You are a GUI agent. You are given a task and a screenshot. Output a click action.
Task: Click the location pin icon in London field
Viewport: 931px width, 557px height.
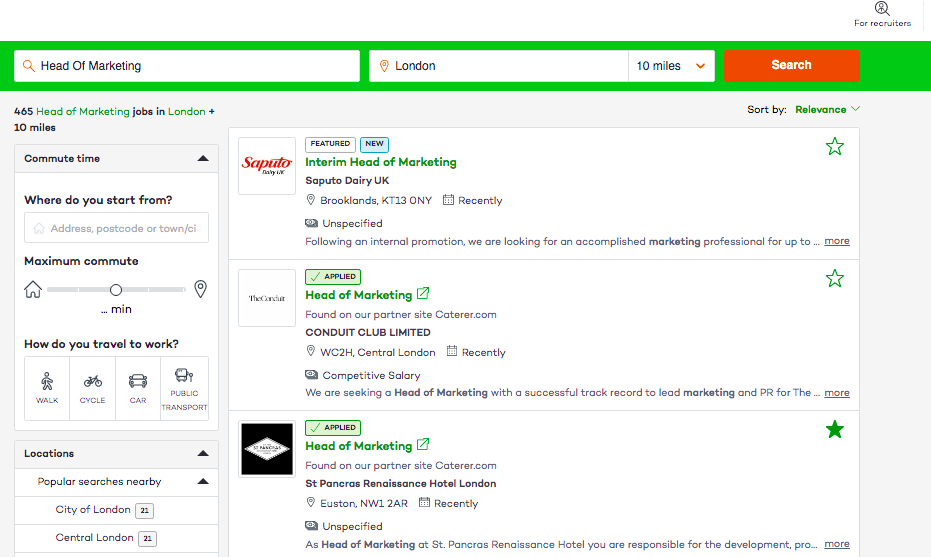[384, 66]
